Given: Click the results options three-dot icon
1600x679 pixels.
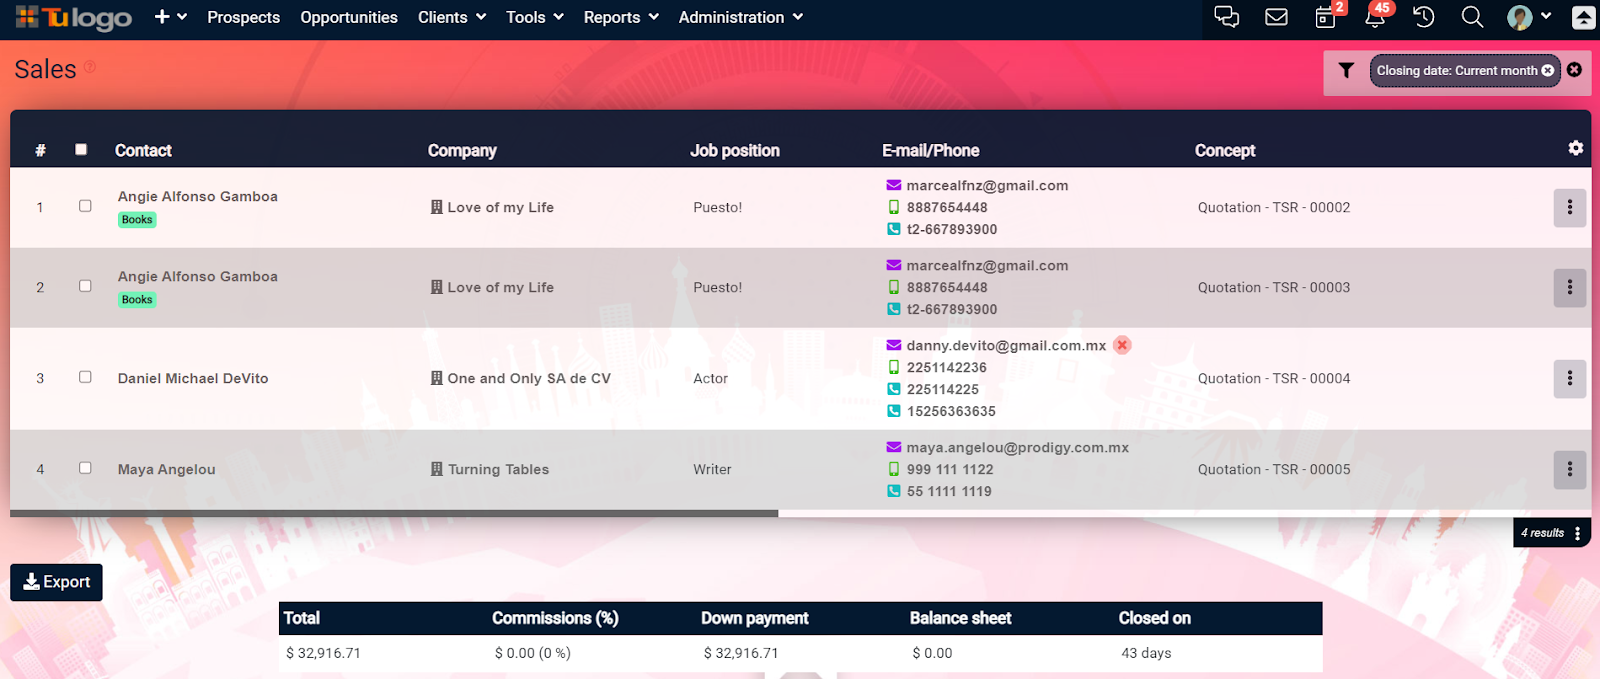Looking at the screenshot, I should click(x=1578, y=533).
